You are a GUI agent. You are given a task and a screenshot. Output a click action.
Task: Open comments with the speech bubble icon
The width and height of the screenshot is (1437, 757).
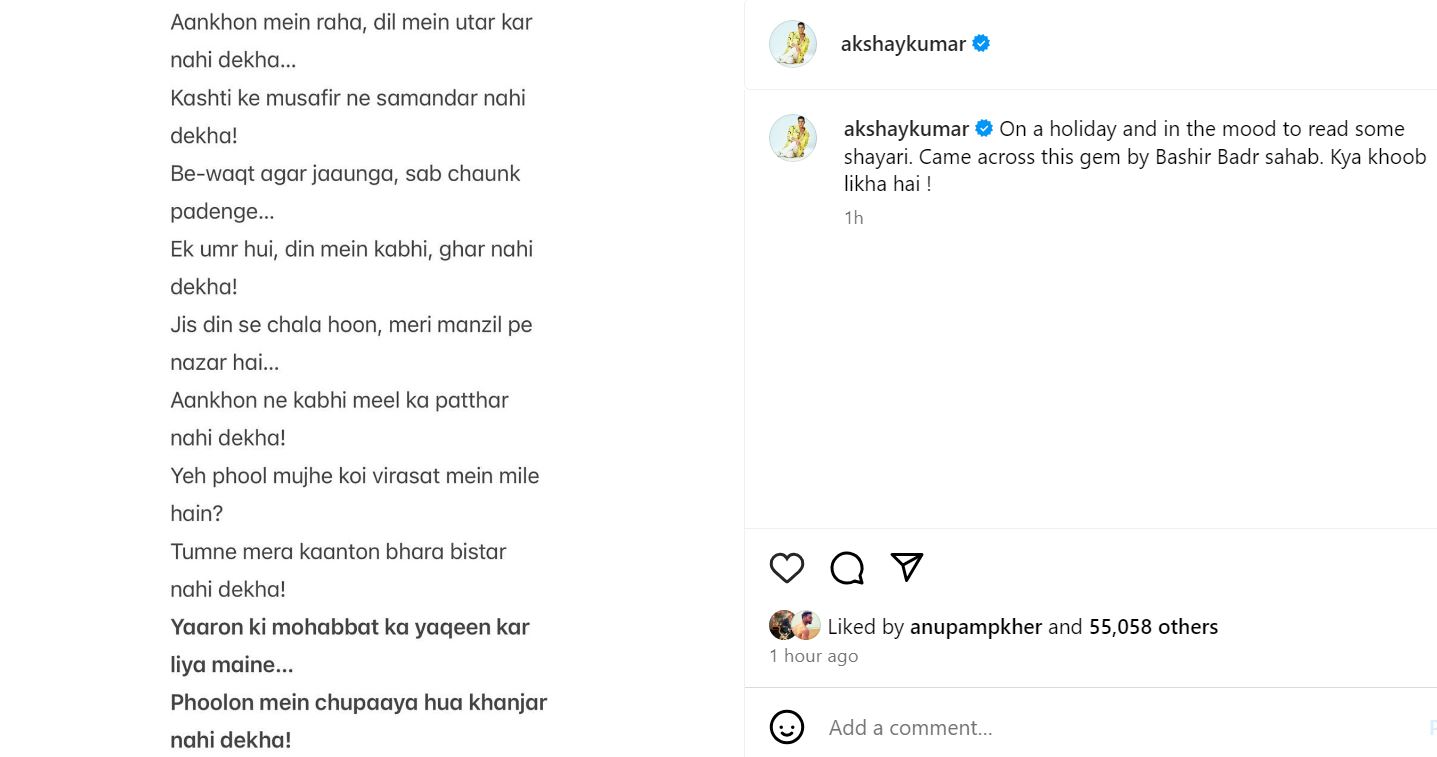846,567
